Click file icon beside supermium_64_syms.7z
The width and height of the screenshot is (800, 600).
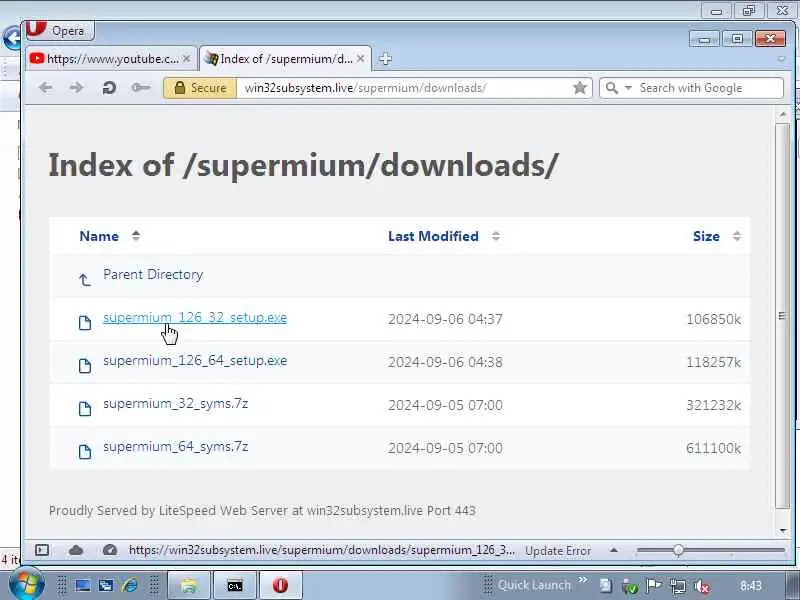tap(85, 452)
